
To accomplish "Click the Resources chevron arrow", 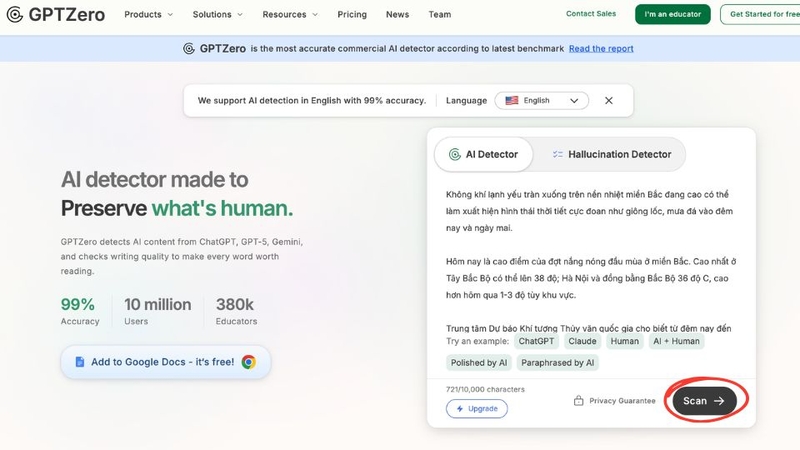I will pos(315,15).
